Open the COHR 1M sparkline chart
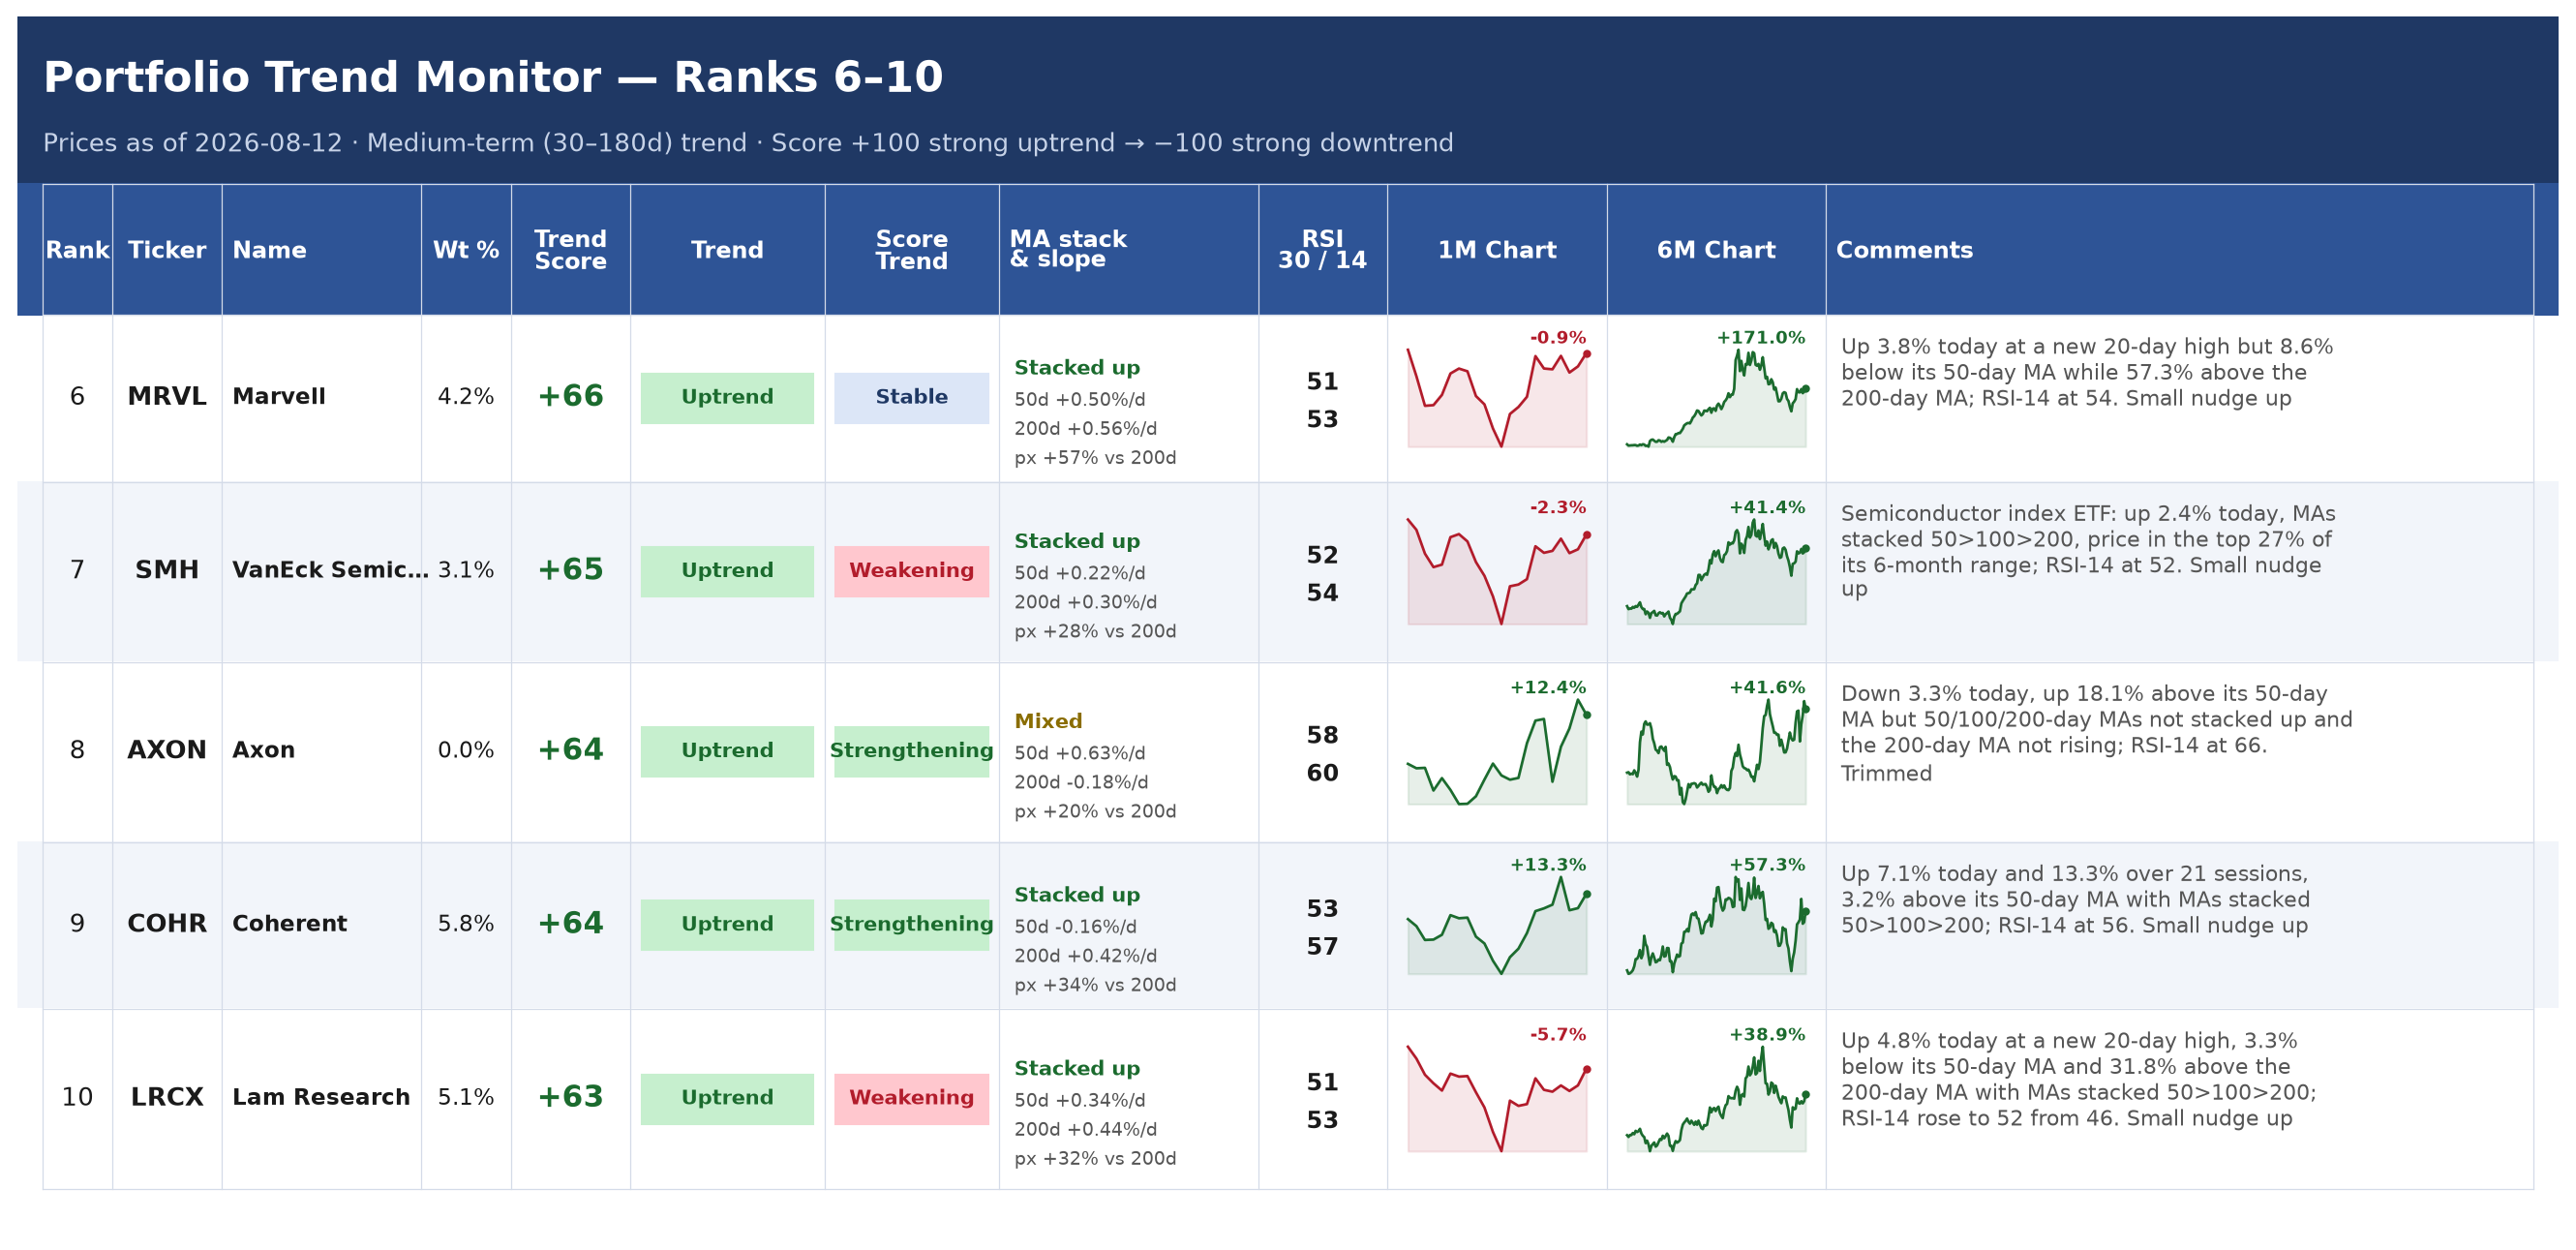The image size is (2576, 1250). point(1497,925)
